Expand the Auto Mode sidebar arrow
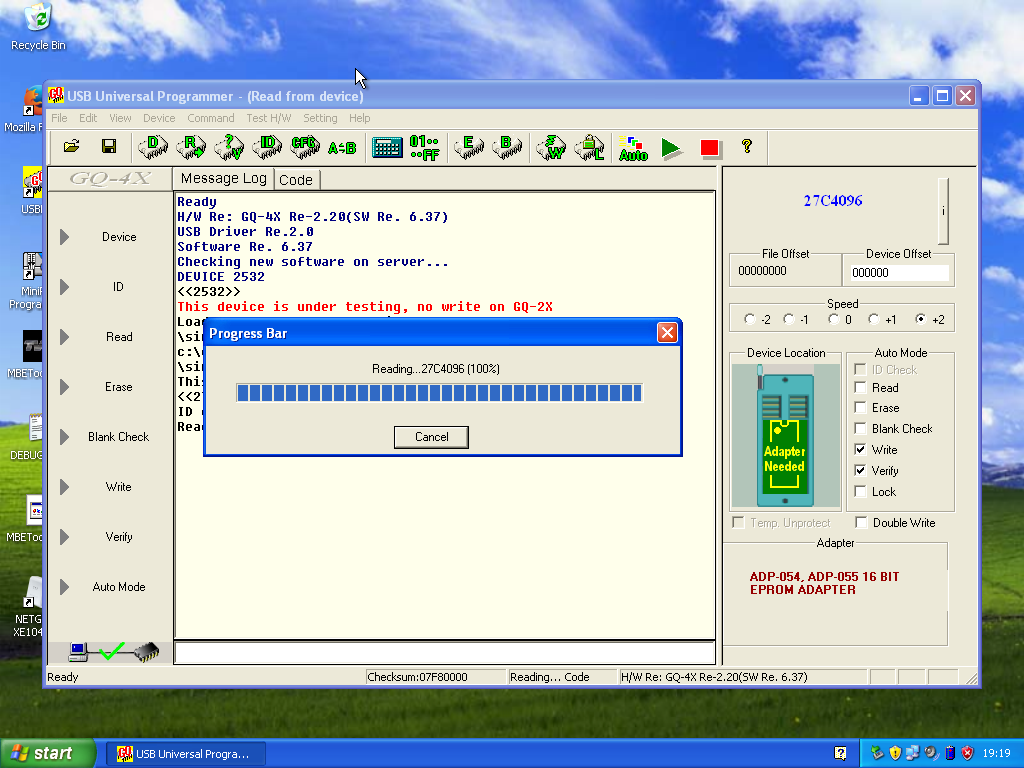Viewport: 1024px width, 768px height. coord(65,587)
